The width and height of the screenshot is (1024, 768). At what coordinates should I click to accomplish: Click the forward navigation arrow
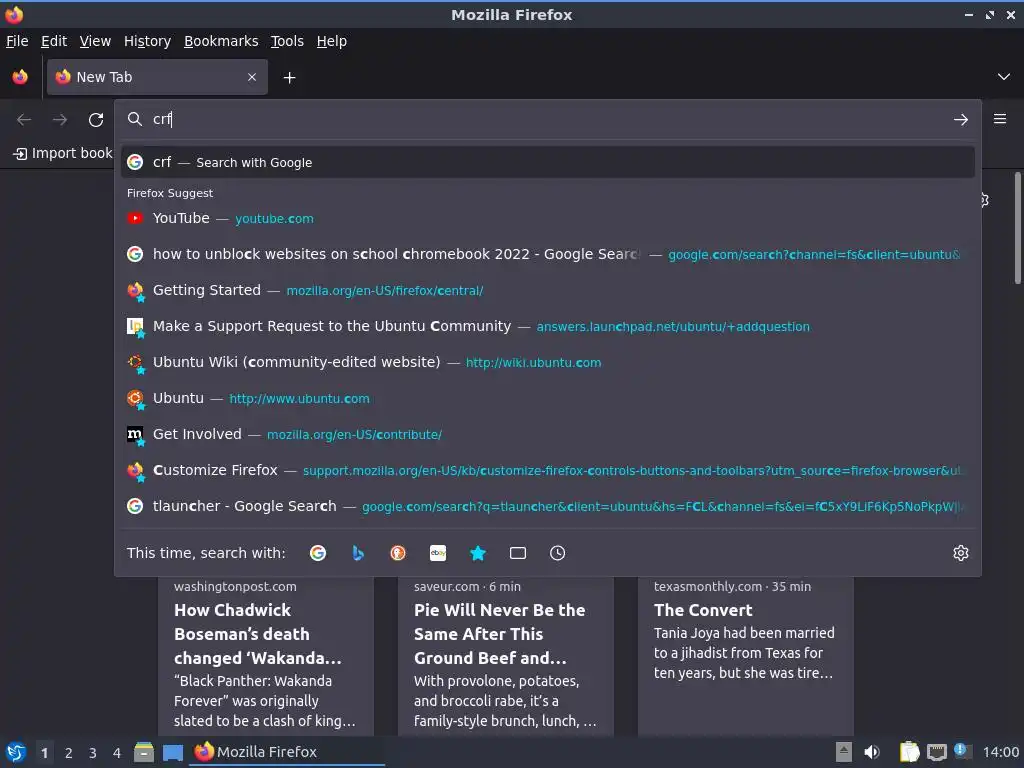click(60, 120)
